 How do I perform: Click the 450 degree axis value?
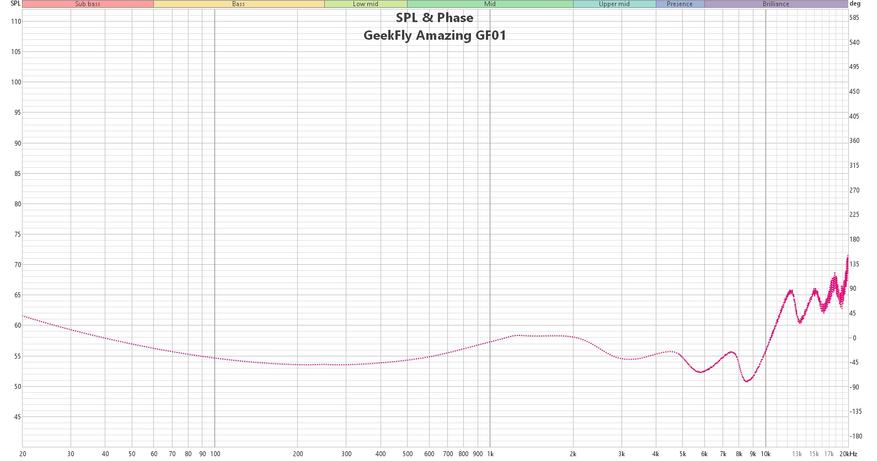[854, 92]
